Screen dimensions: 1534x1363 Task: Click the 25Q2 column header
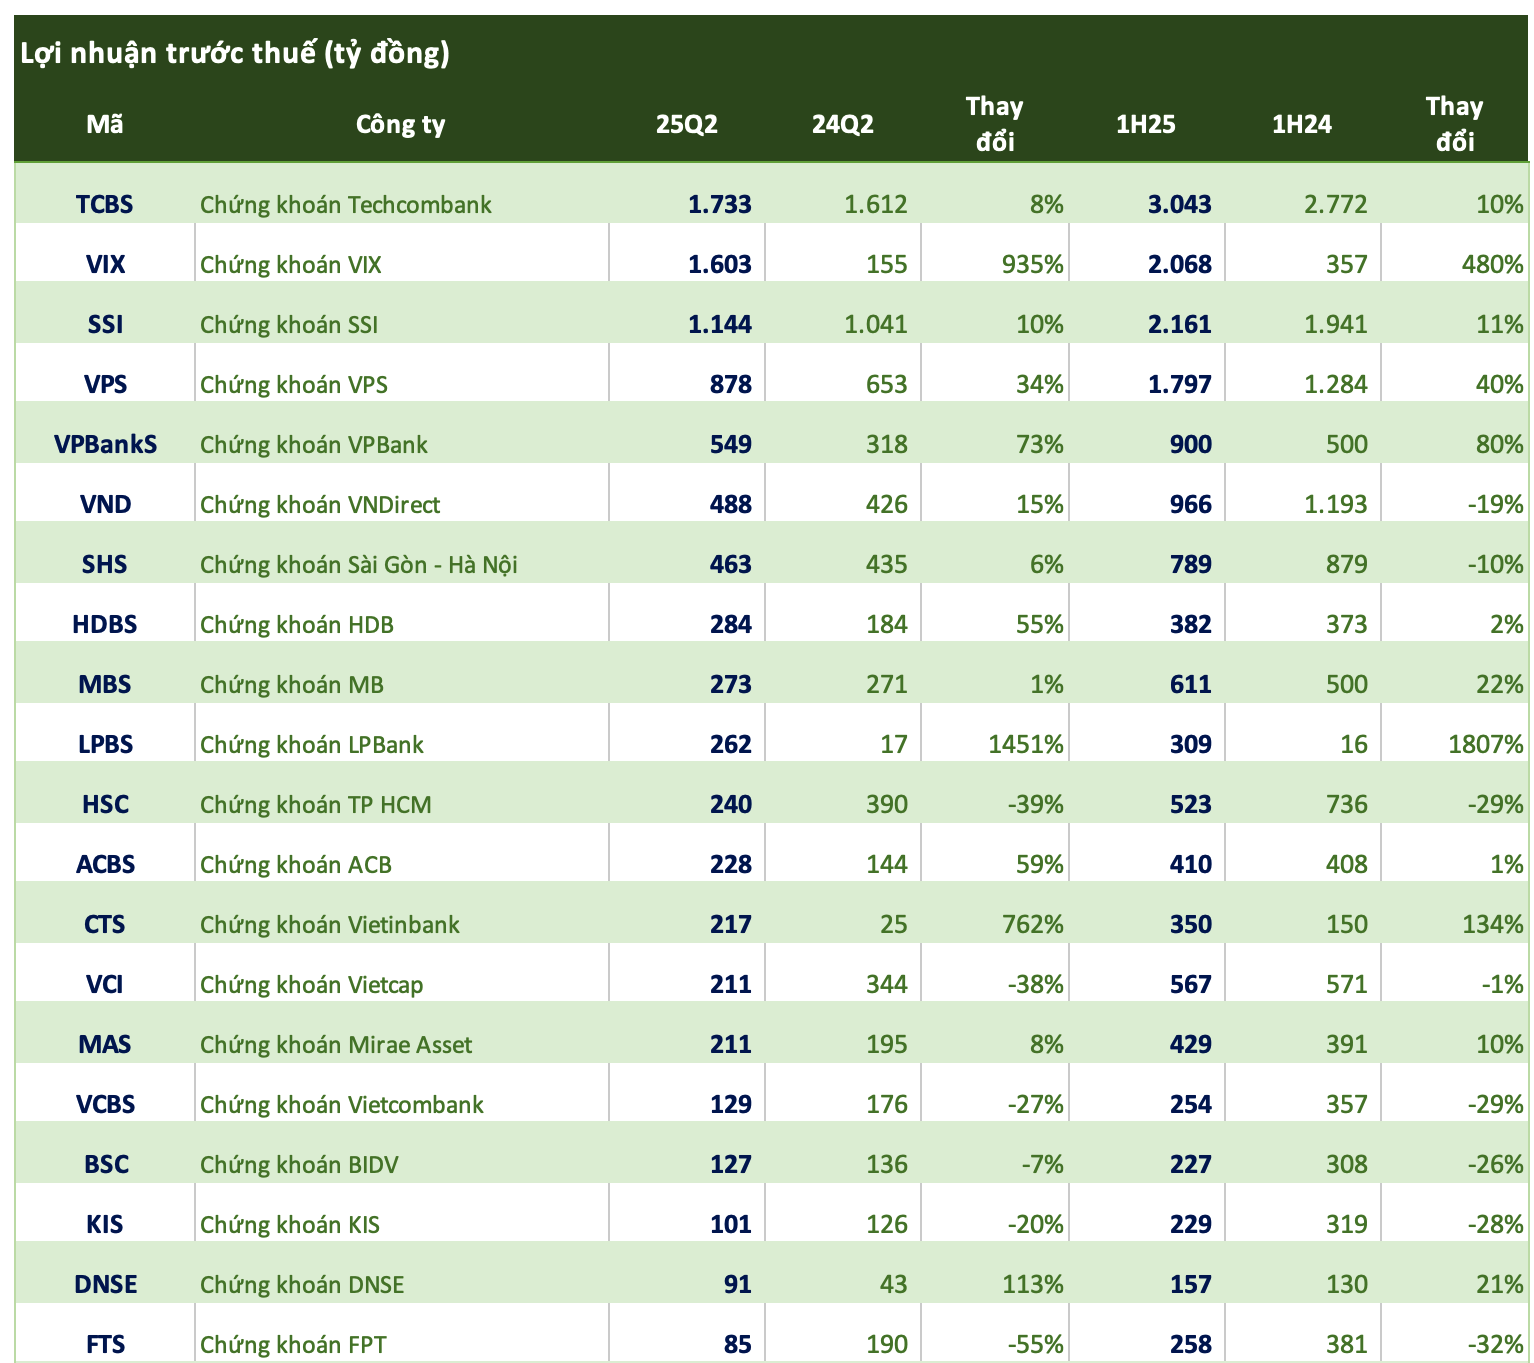click(686, 124)
